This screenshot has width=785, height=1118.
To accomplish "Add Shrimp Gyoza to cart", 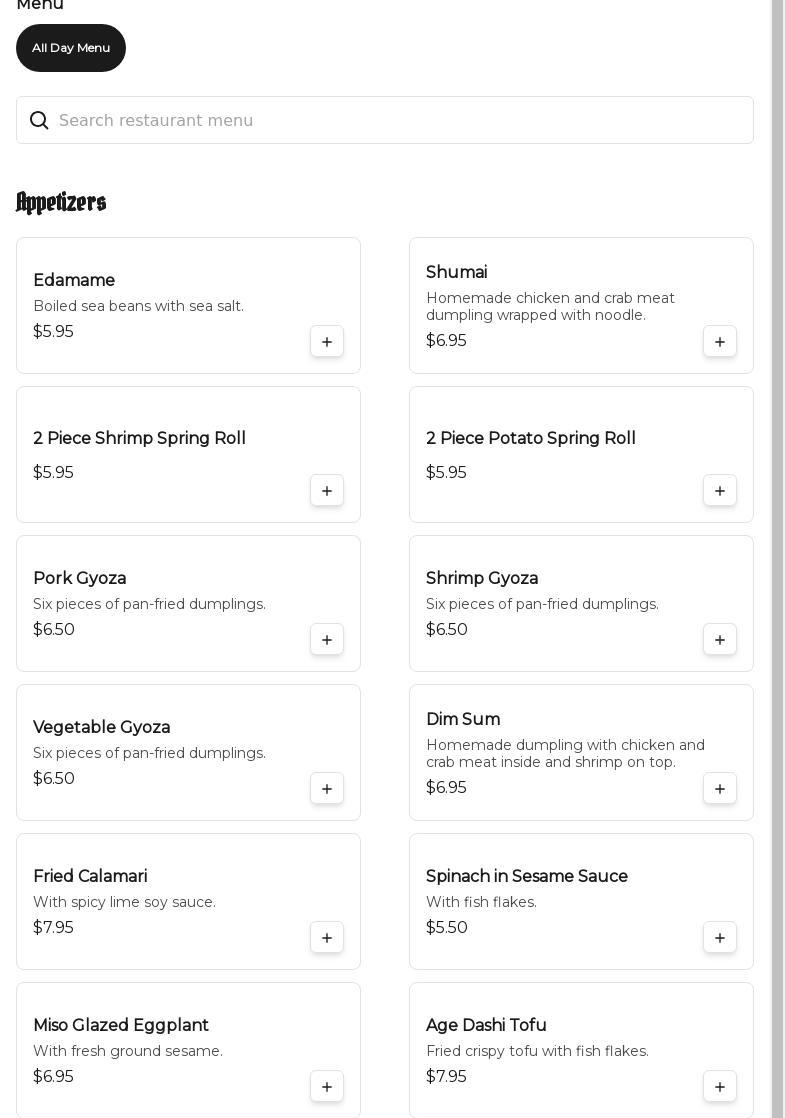I will pos(720,640).
